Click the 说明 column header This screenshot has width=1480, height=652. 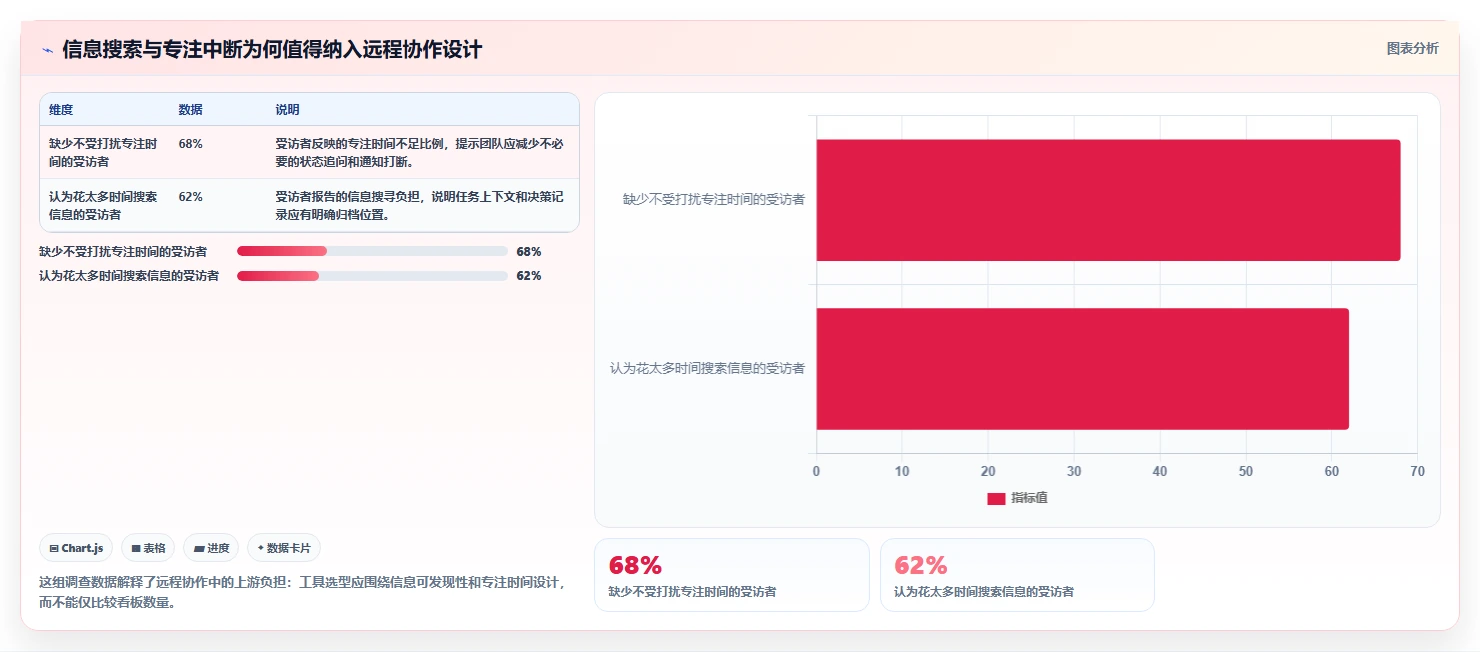coord(287,110)
